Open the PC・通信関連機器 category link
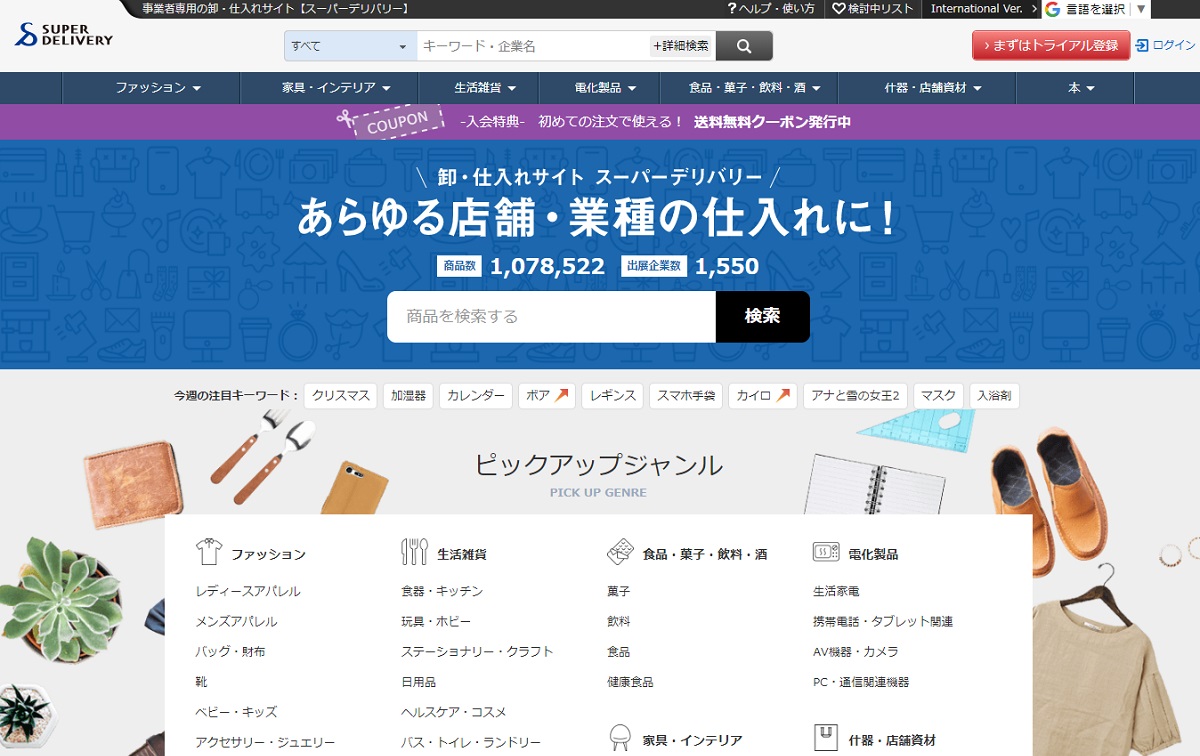Viewport: 1200px width, 756px height. click(x=861, y=681)
